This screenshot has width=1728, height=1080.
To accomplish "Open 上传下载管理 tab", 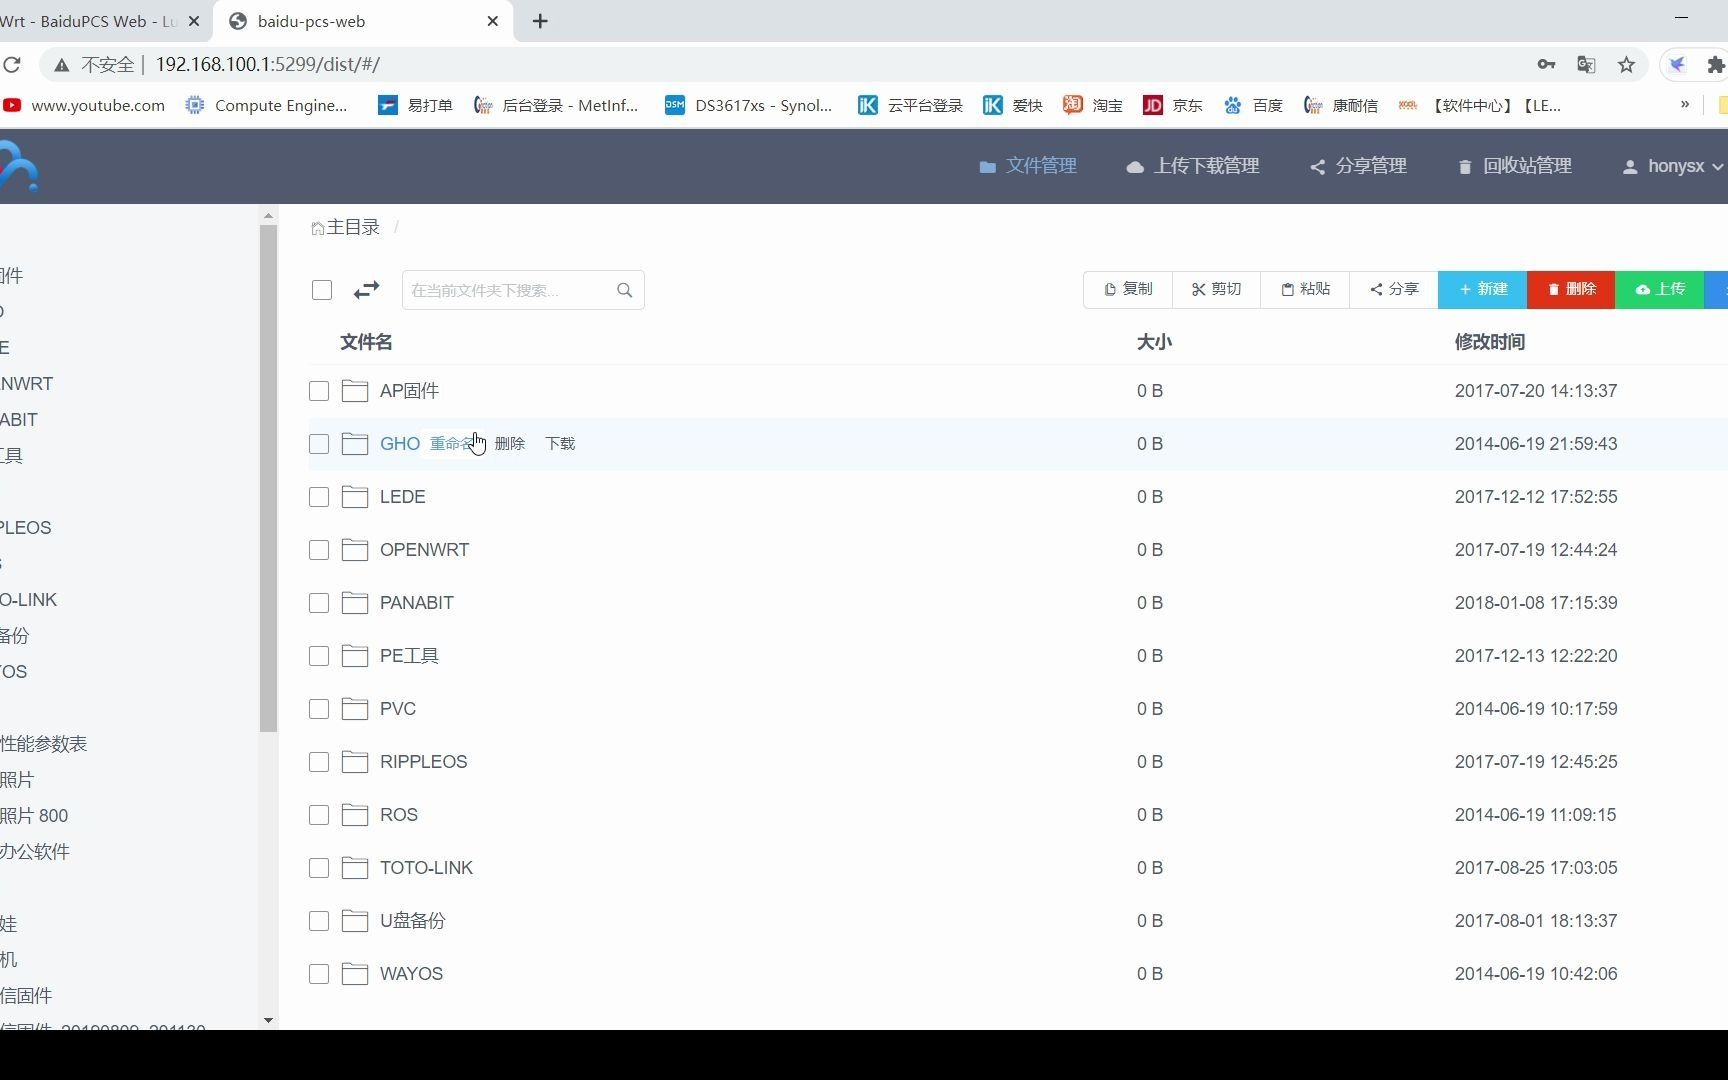I will (1193, 166).
